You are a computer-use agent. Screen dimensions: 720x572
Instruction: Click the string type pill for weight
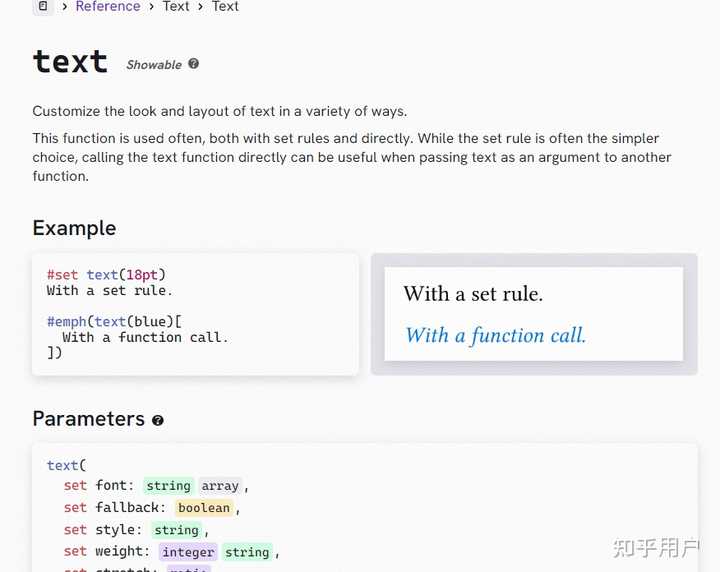[x=247, y=552]
